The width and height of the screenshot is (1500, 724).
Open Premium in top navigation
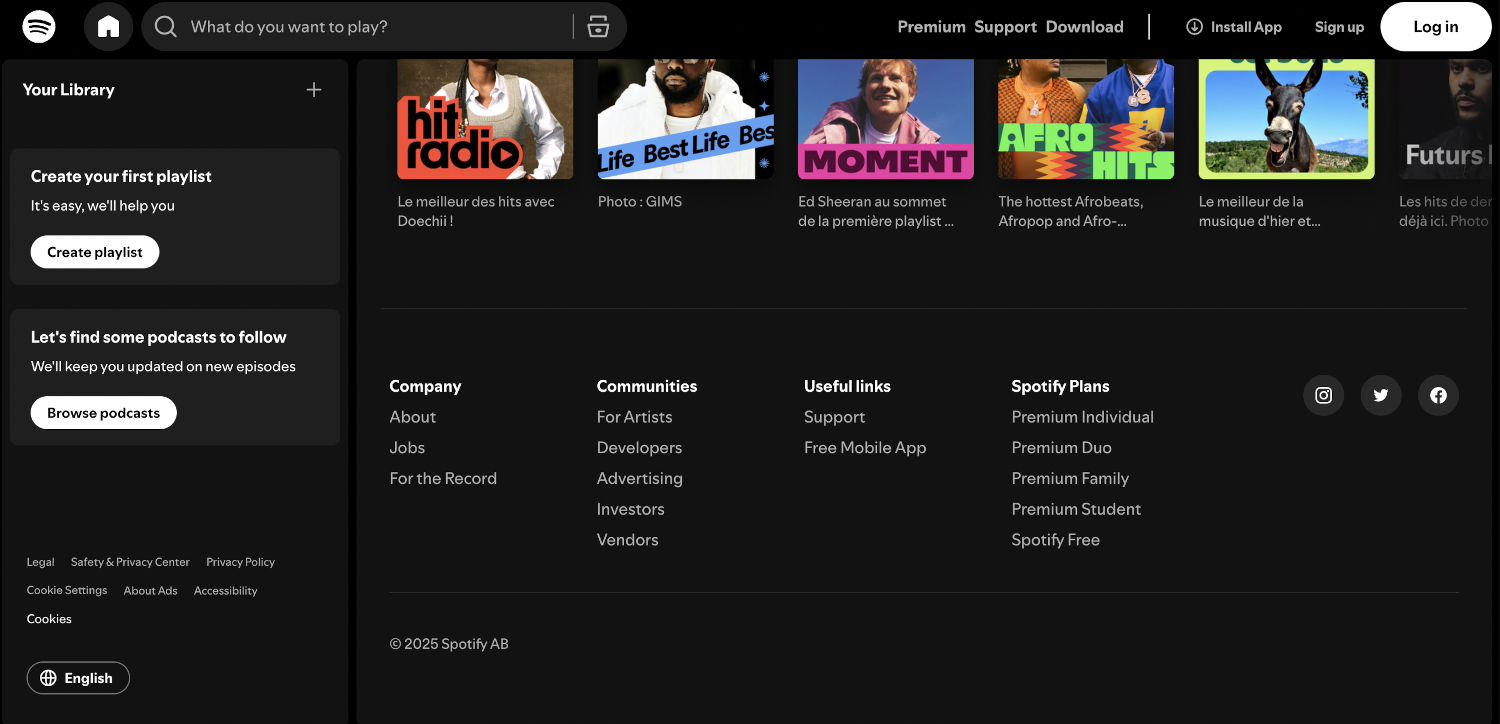coord(931,27)
